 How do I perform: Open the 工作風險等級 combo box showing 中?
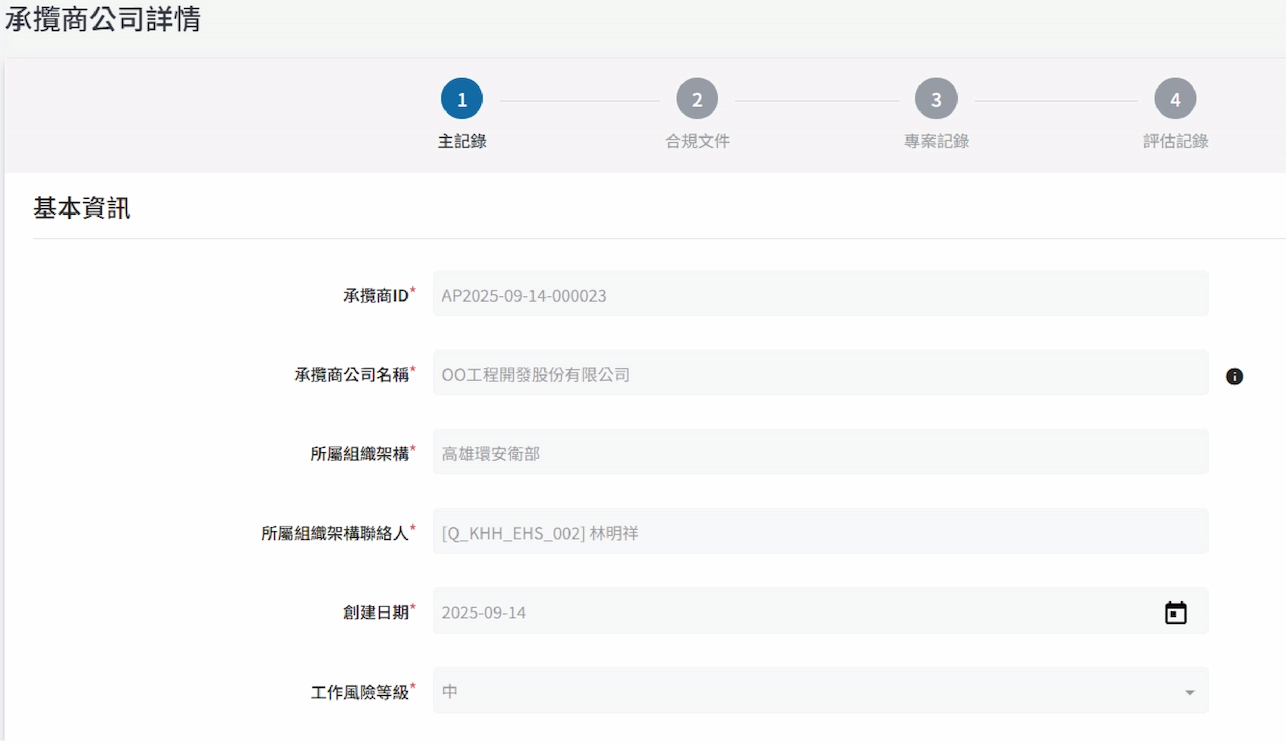point(800,691)
